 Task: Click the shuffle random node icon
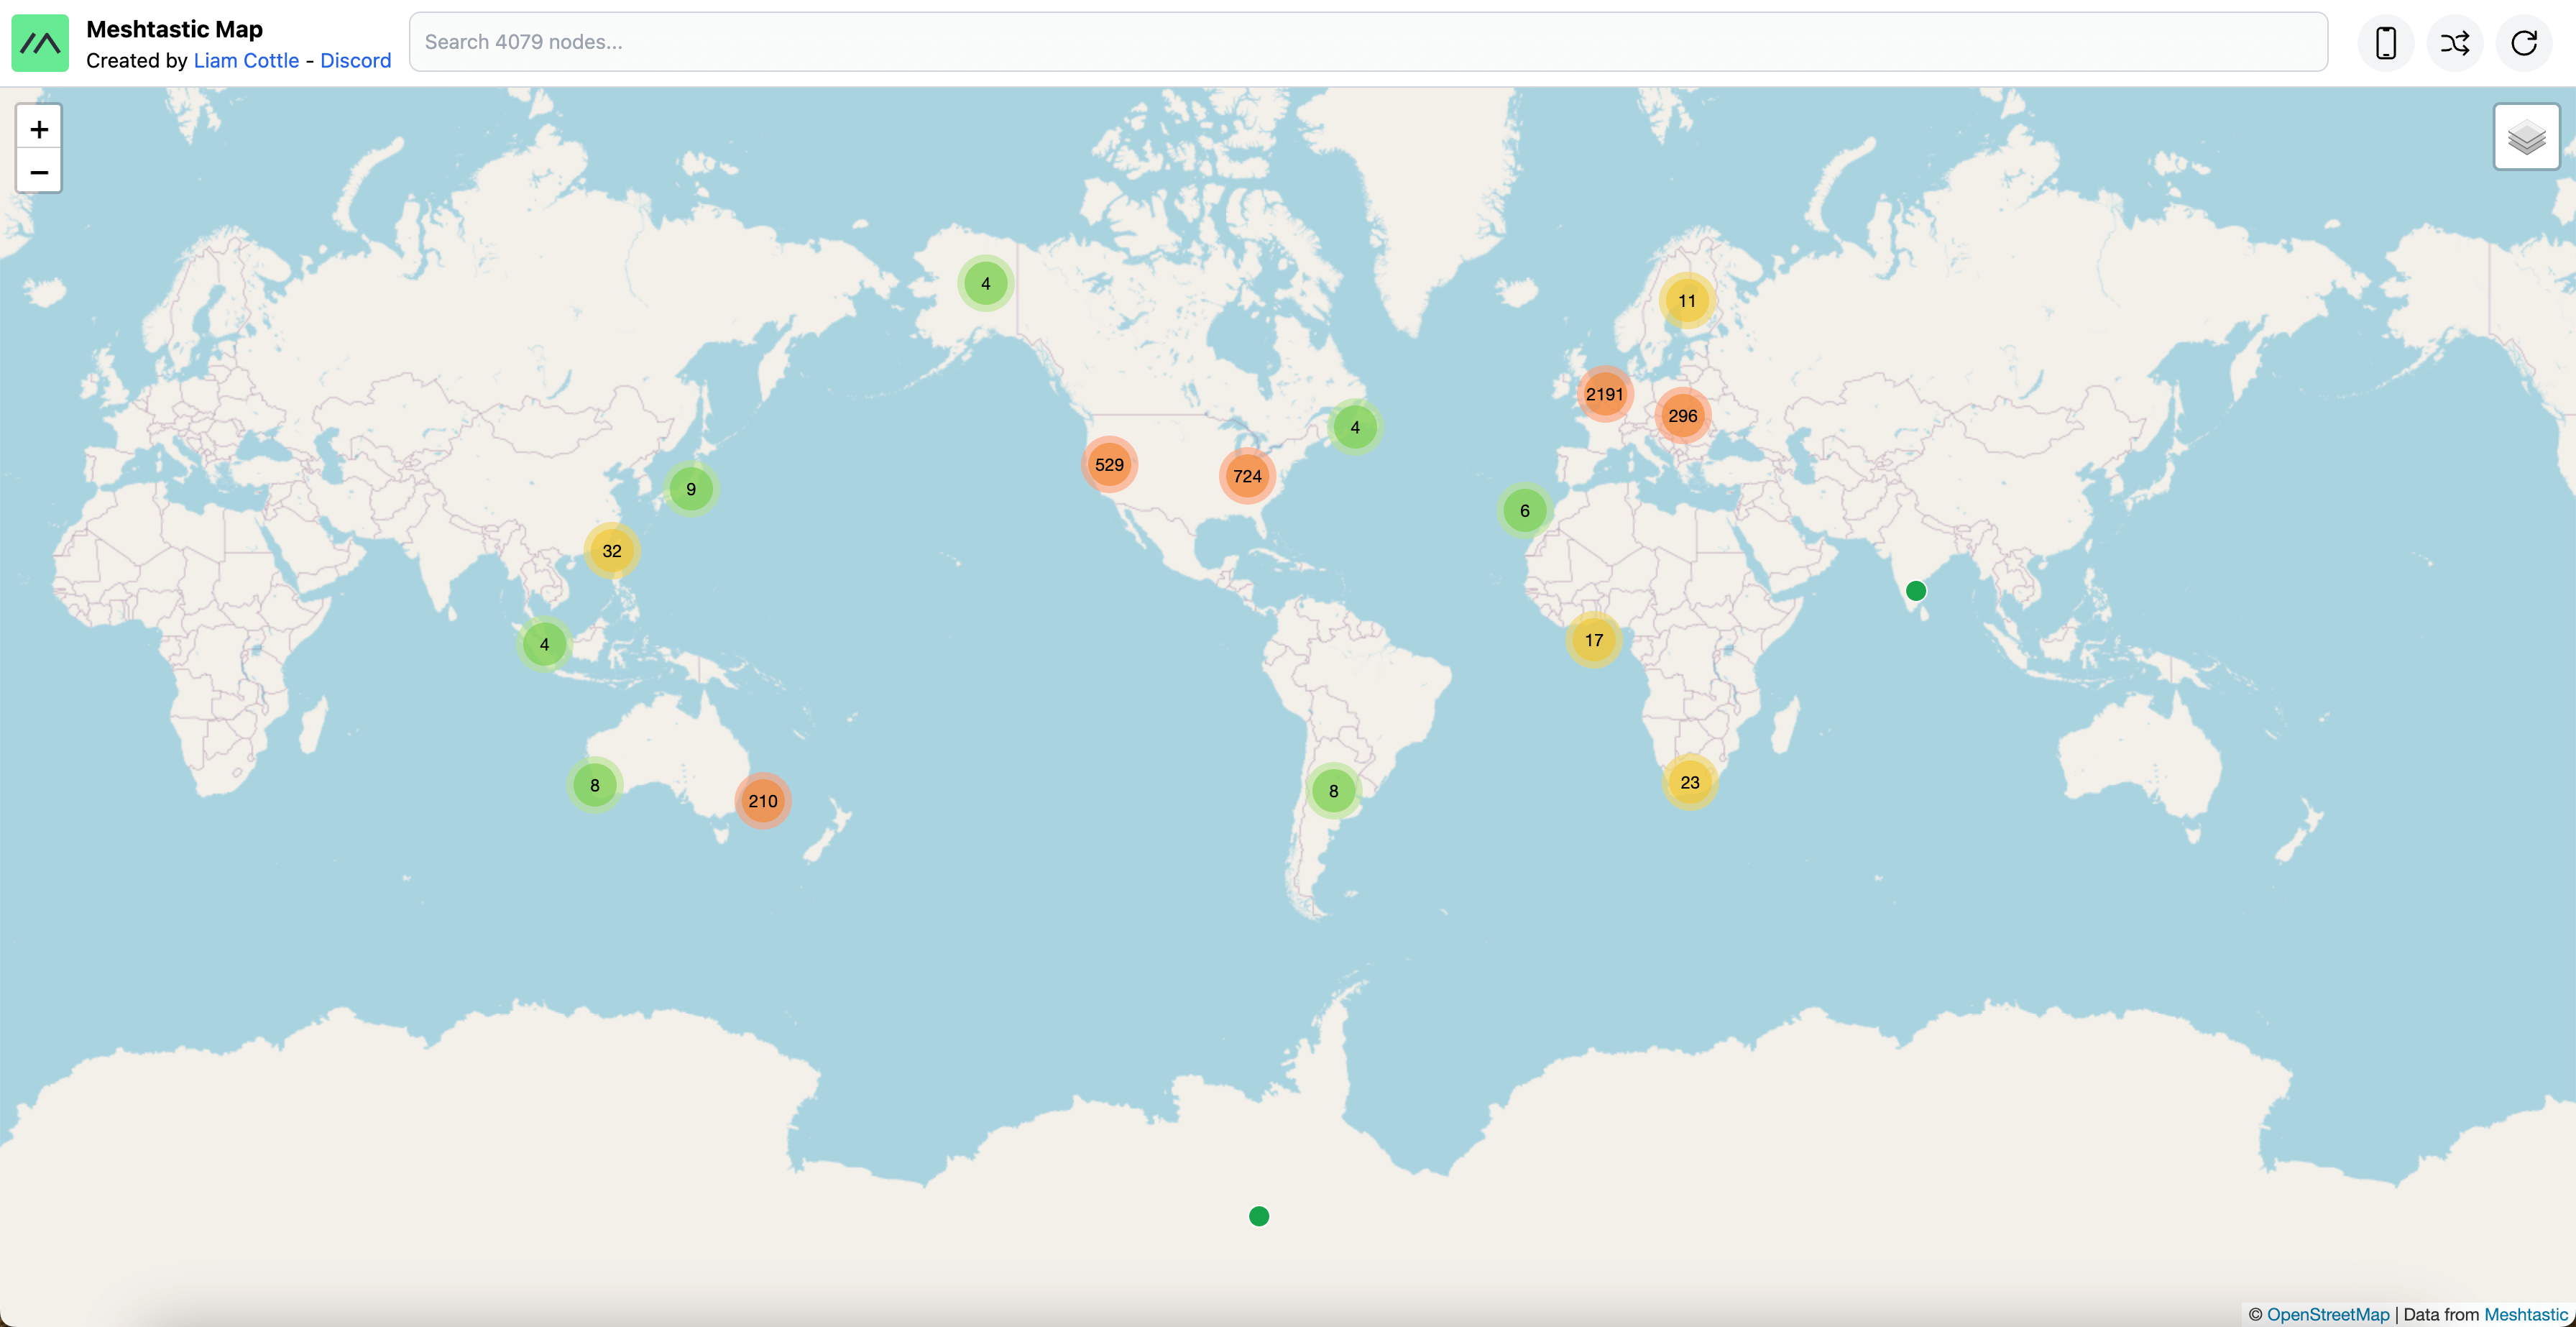[x=2455, y=43]
